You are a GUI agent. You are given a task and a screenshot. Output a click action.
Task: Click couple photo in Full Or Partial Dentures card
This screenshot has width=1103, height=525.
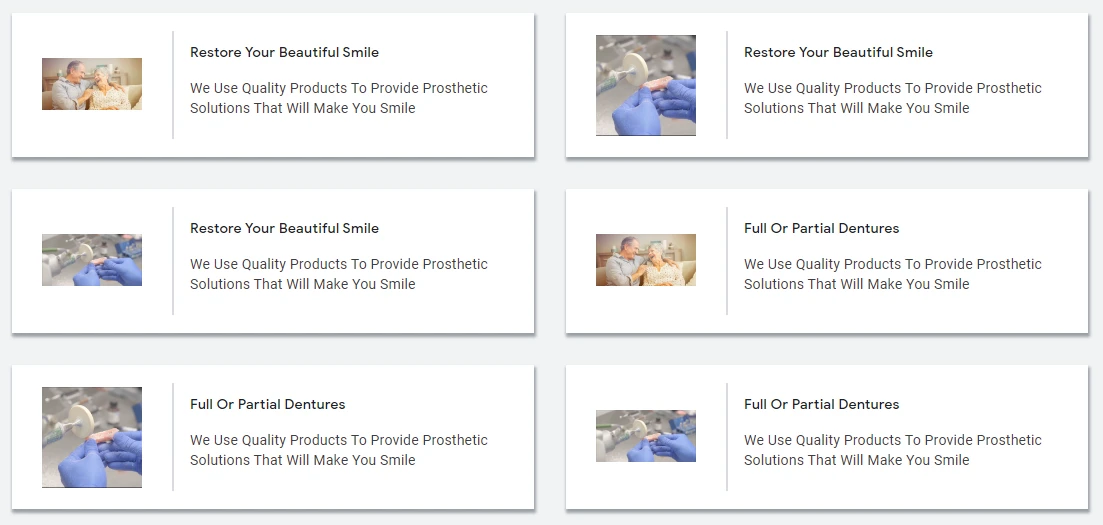(x=646, y=260)
